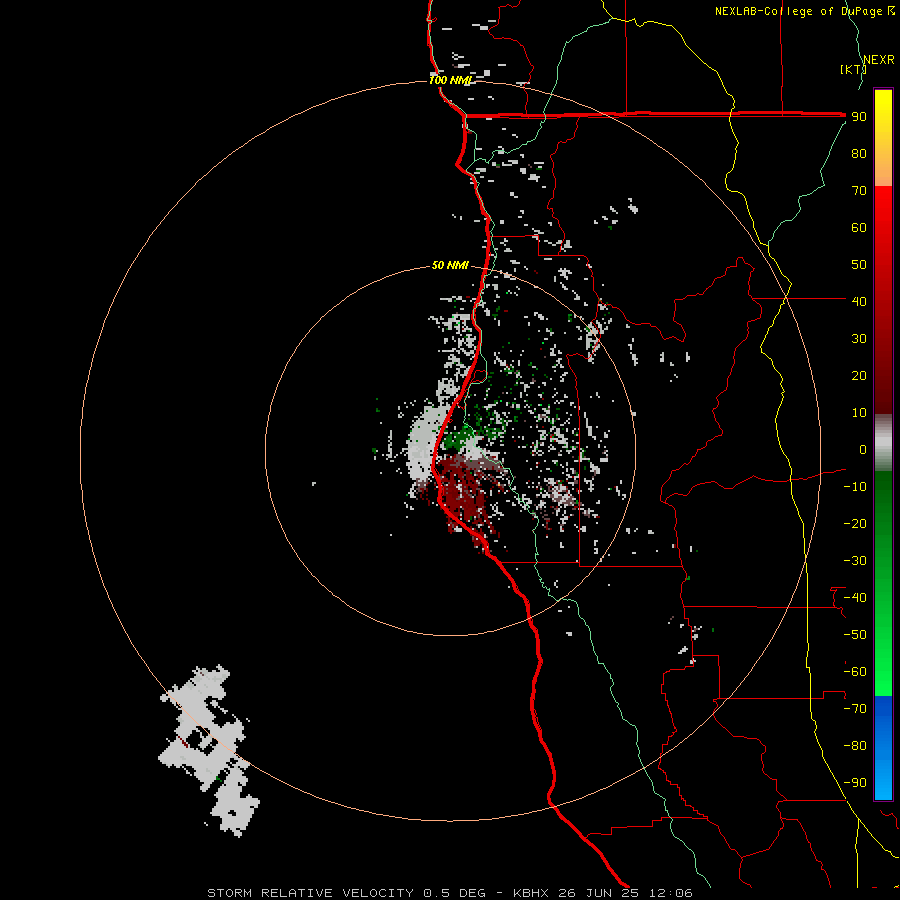Click the -60 value on the velocity scale
Screen dimensions: 900x900
855,672
